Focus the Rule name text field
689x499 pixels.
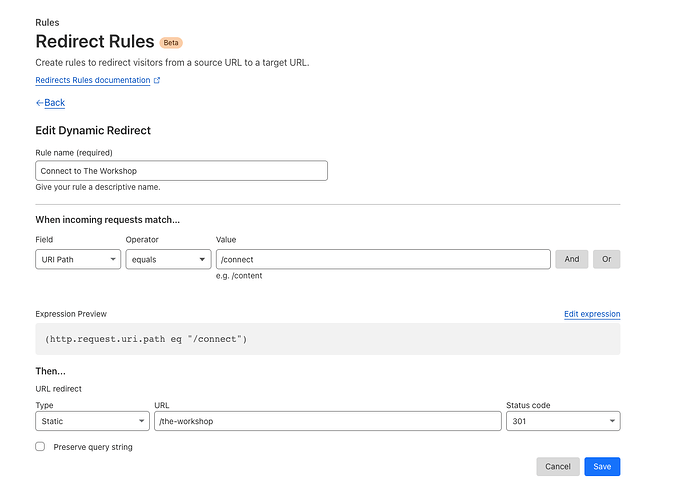tap(181, 171)
